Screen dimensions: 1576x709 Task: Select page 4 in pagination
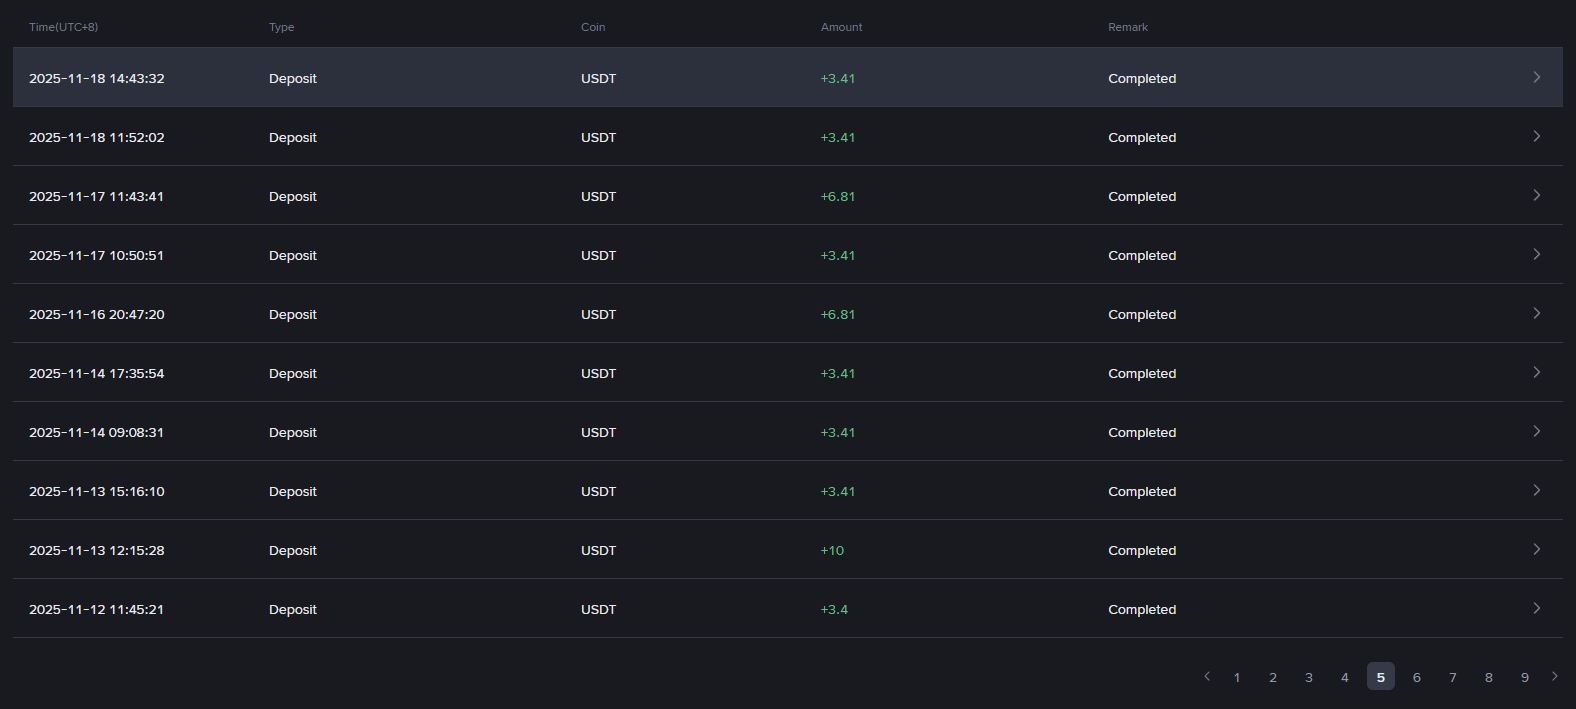(x=1345, y=677)
